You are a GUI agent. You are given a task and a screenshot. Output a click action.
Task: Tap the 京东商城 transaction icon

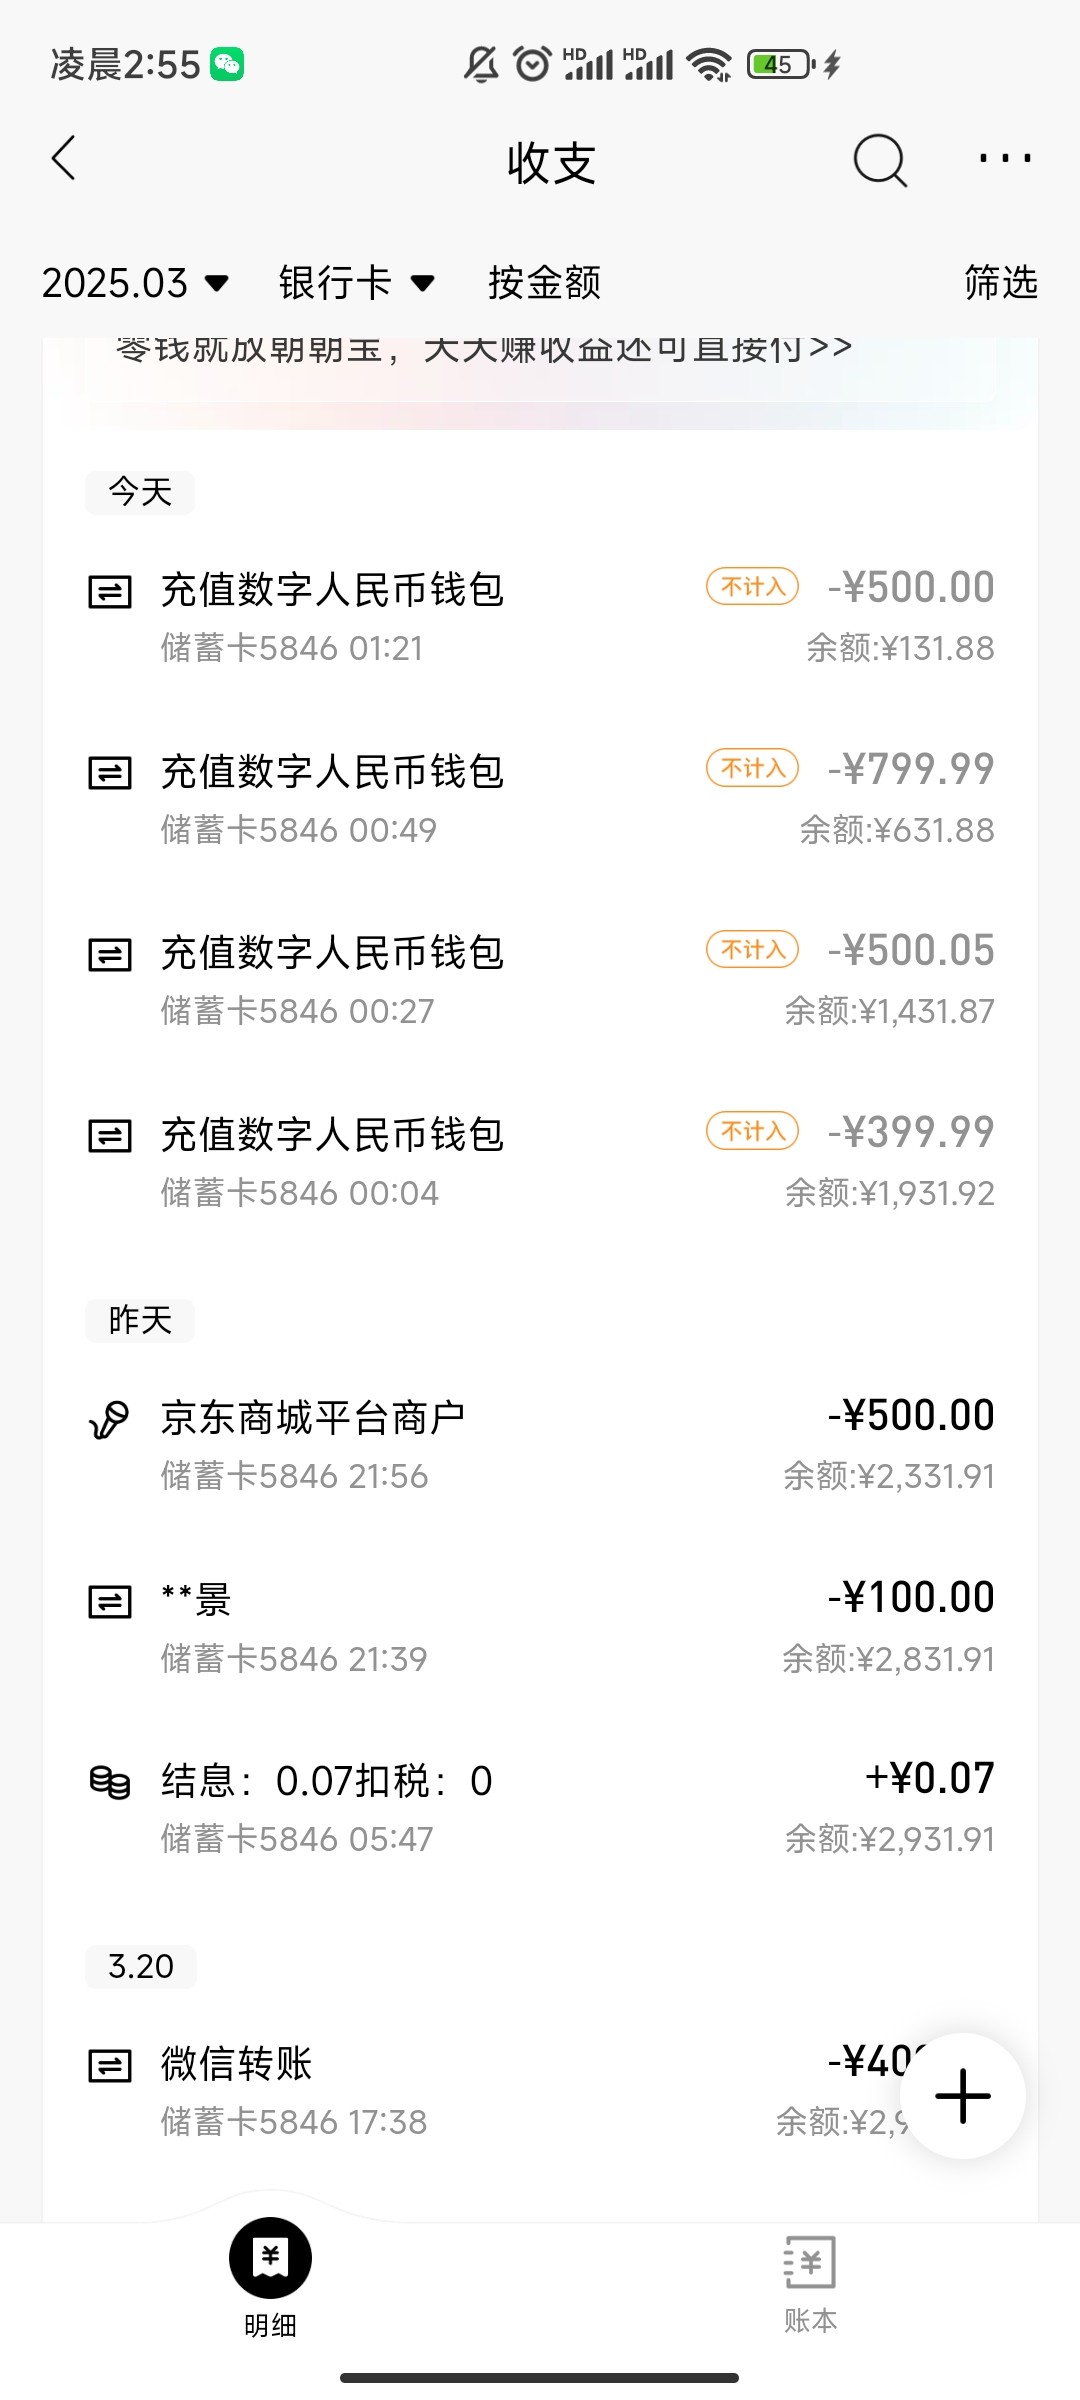point(109,1419)
